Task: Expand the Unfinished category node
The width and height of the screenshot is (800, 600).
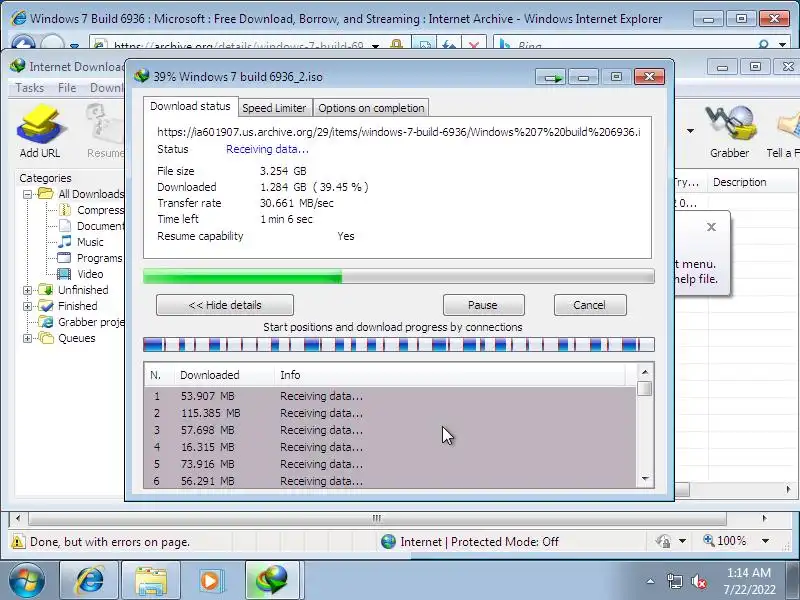Action: (x=28, y=290)
